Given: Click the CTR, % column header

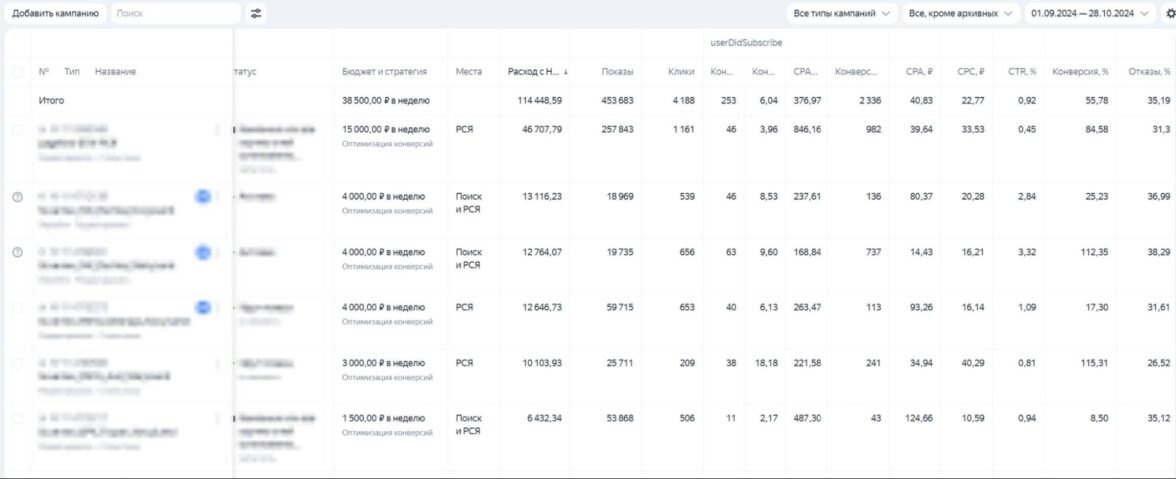Looking at the screenshot, I should (1022, 72).
